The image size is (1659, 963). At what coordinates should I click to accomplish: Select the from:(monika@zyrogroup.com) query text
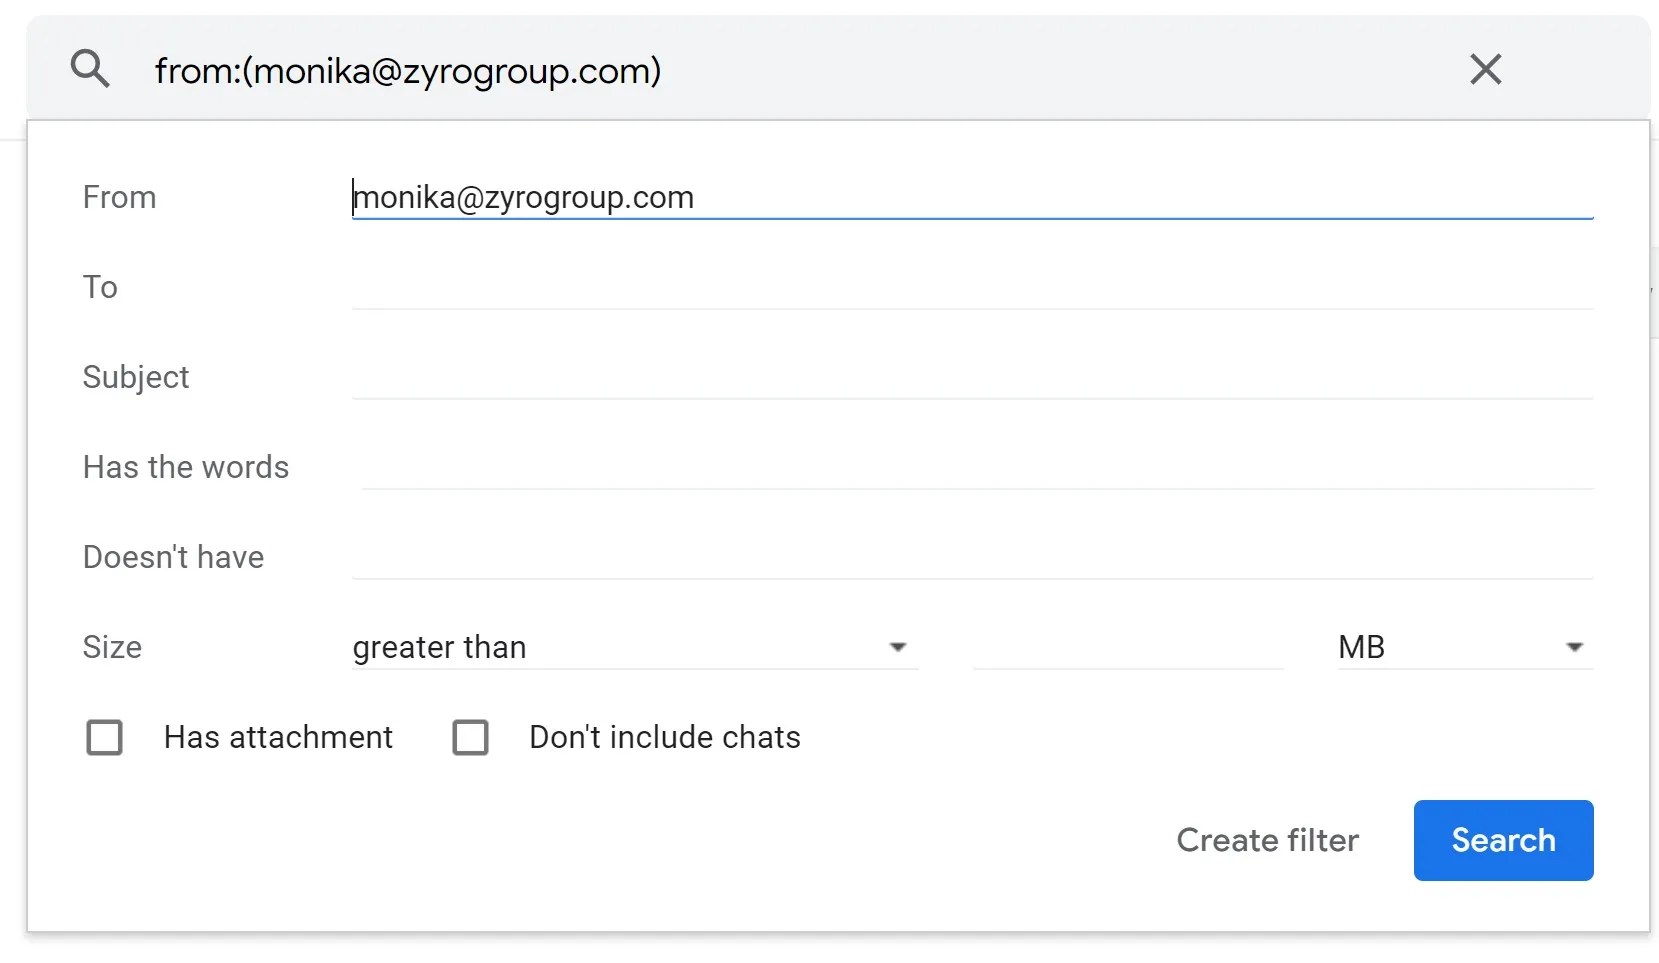tap(407, 70)
